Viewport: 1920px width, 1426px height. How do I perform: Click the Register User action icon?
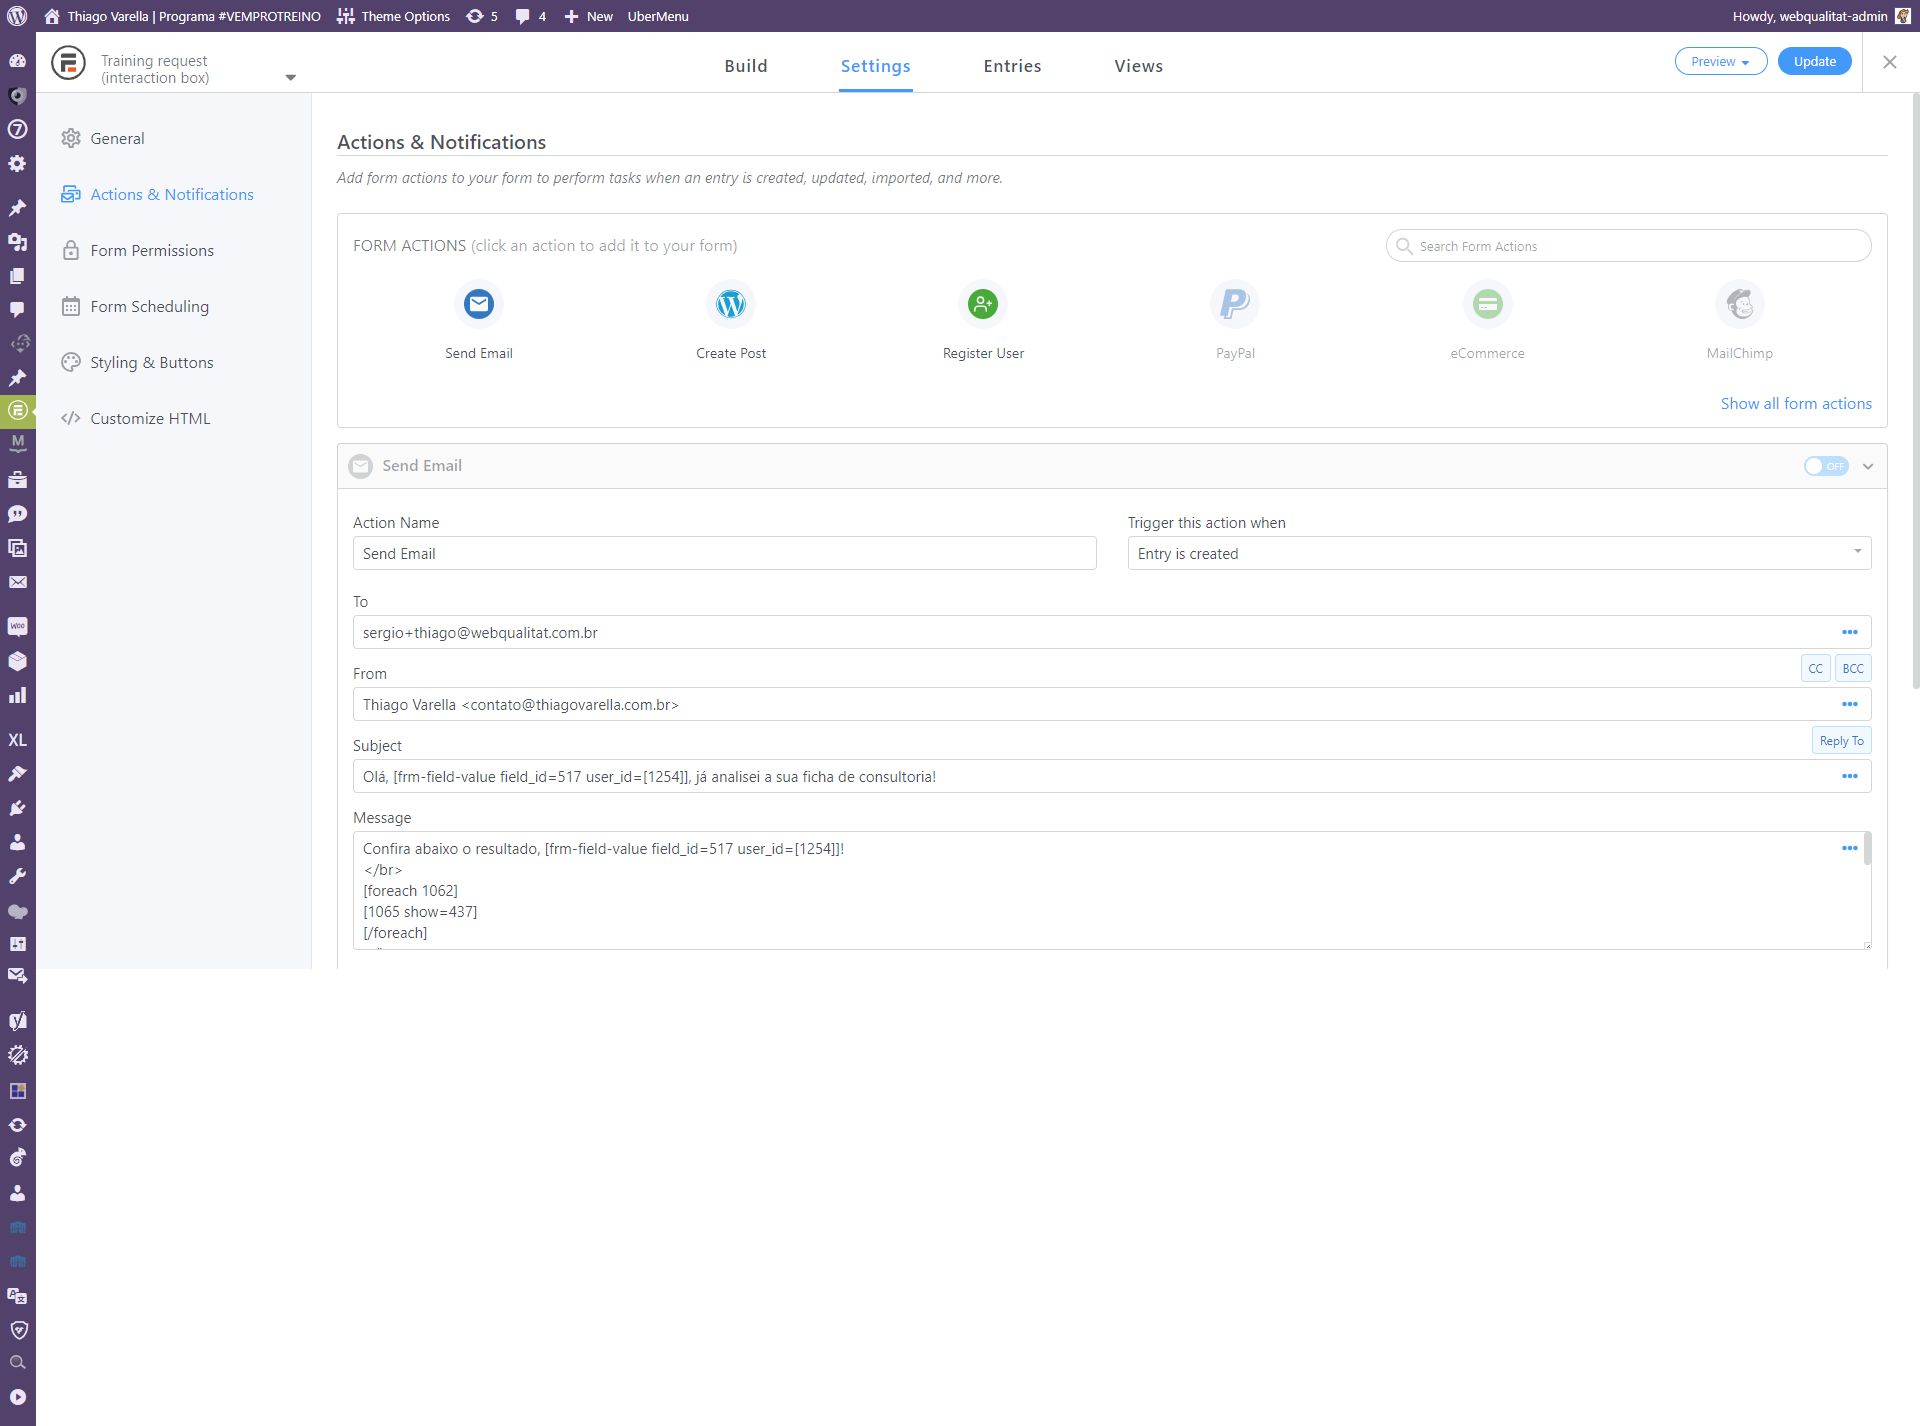(983, 304)
